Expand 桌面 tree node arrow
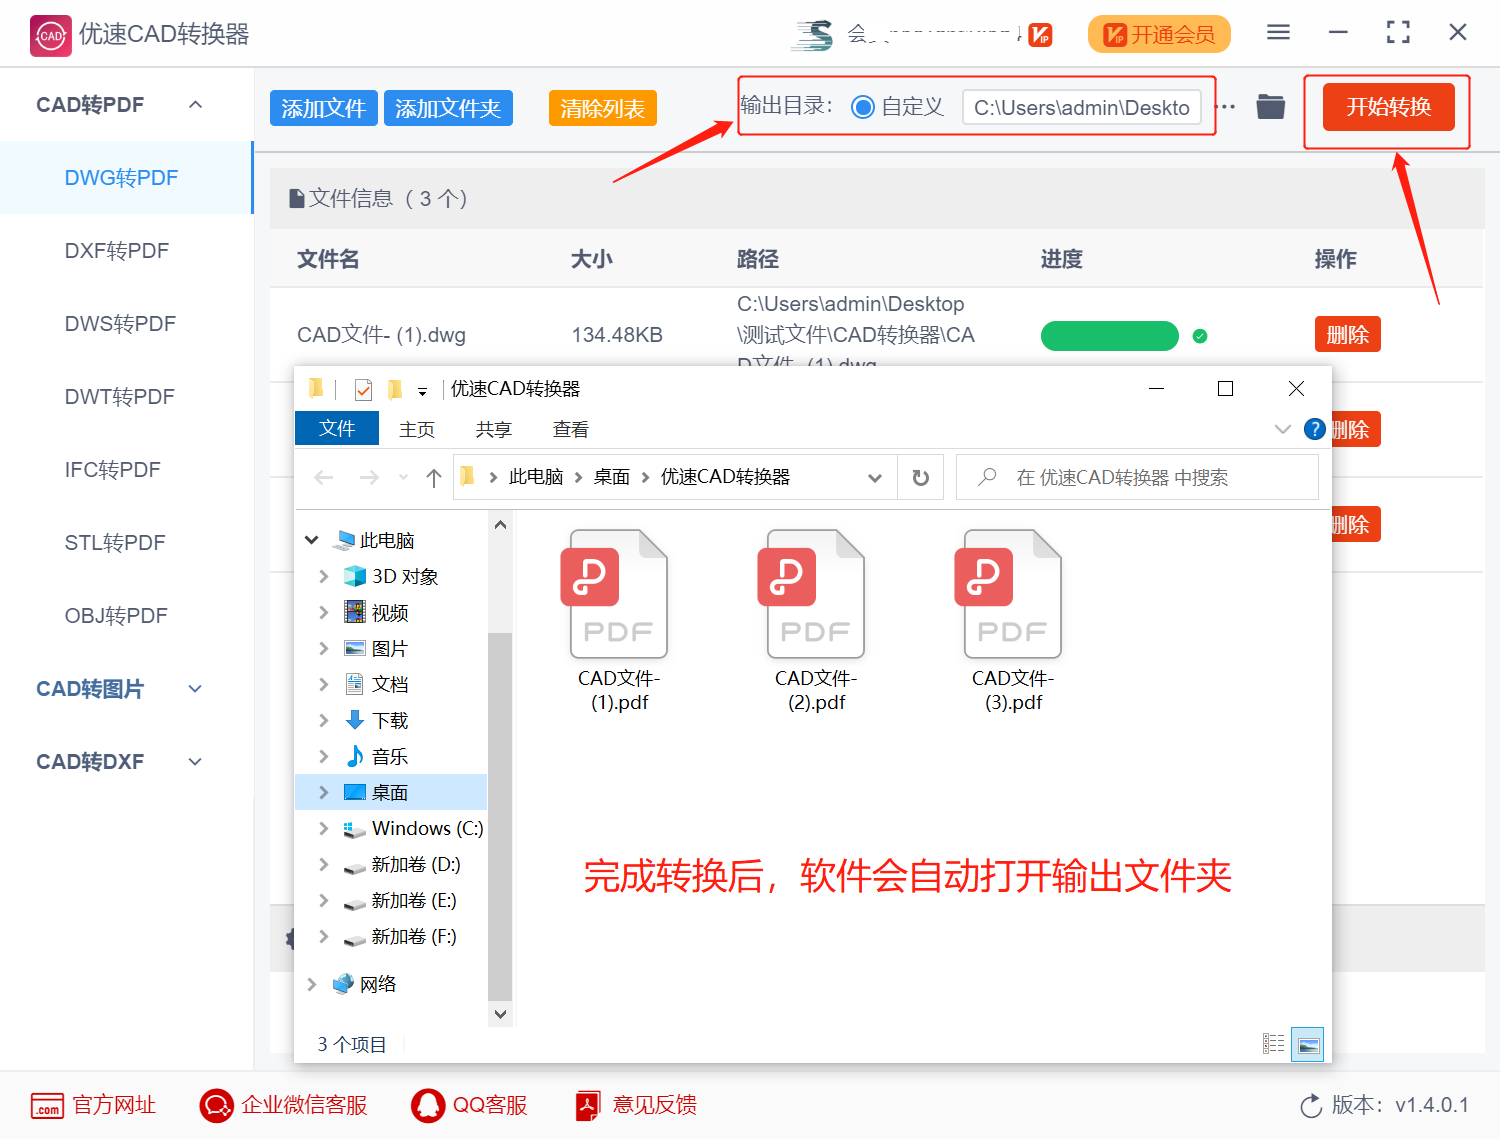Viewport: 1500px width, 1140px height. 323,792
